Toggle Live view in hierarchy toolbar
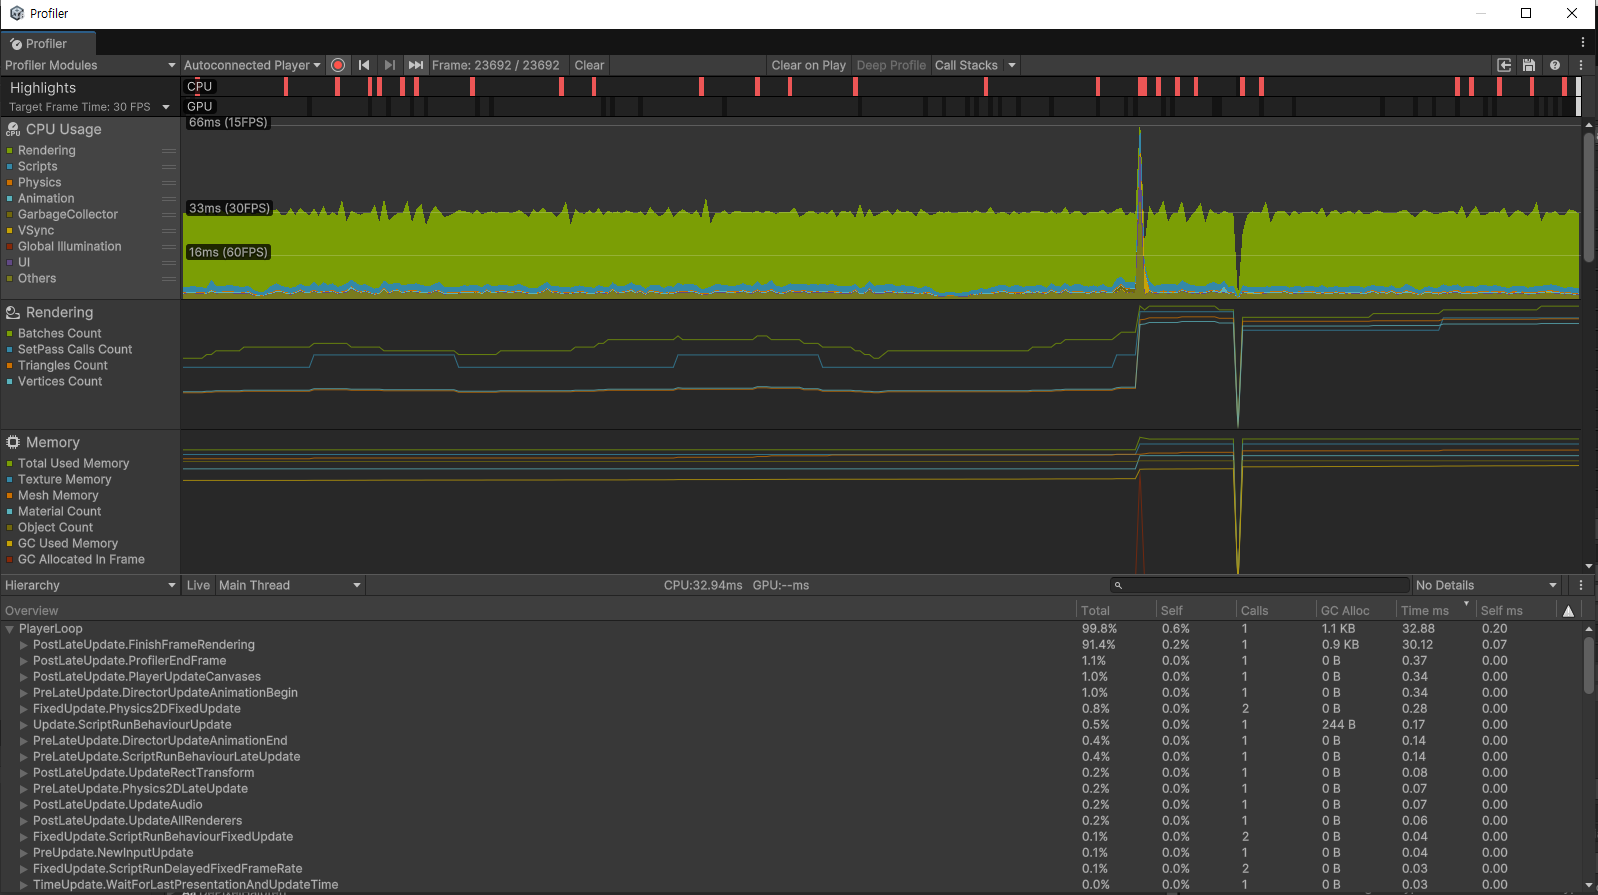Image resolution: width=1598 pixels, height=895 pixels. [198, 585]
